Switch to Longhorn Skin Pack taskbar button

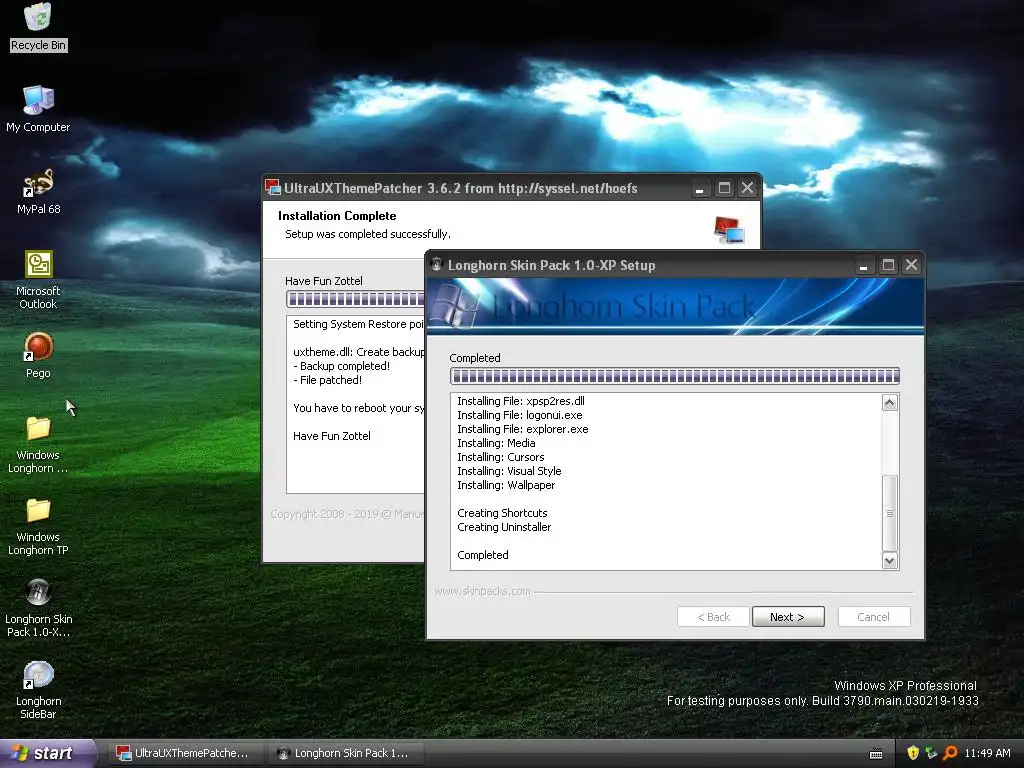[x=345, y=753]
